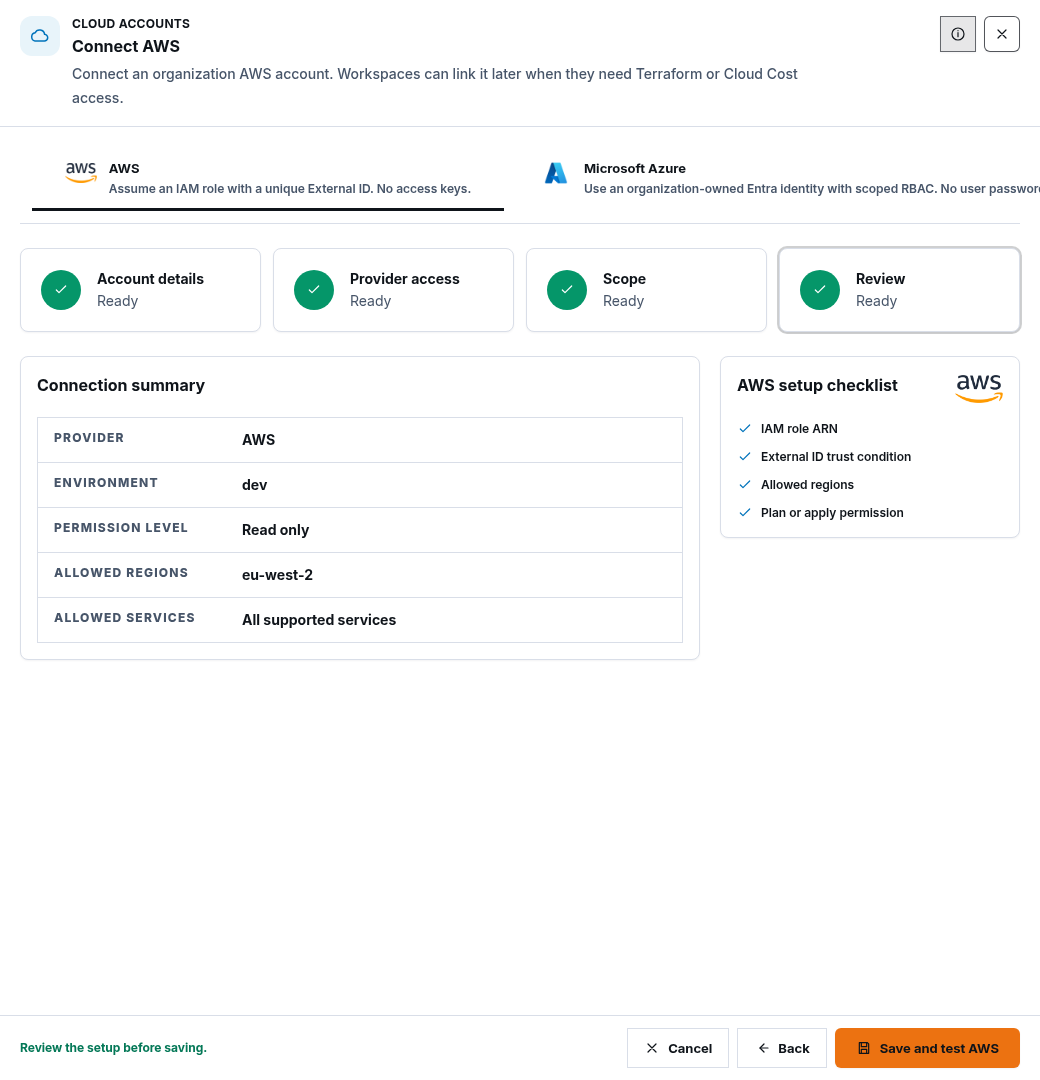Screen dimensions: 1040x1080
Task: Click the 'dev' environment value
Action: (x=254, y=485)
